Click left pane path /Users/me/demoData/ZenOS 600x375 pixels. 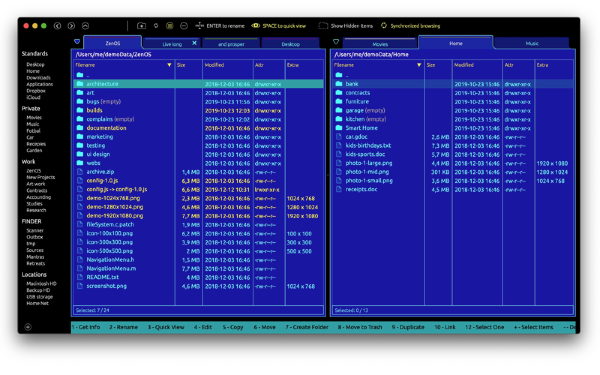click(113, 54)
